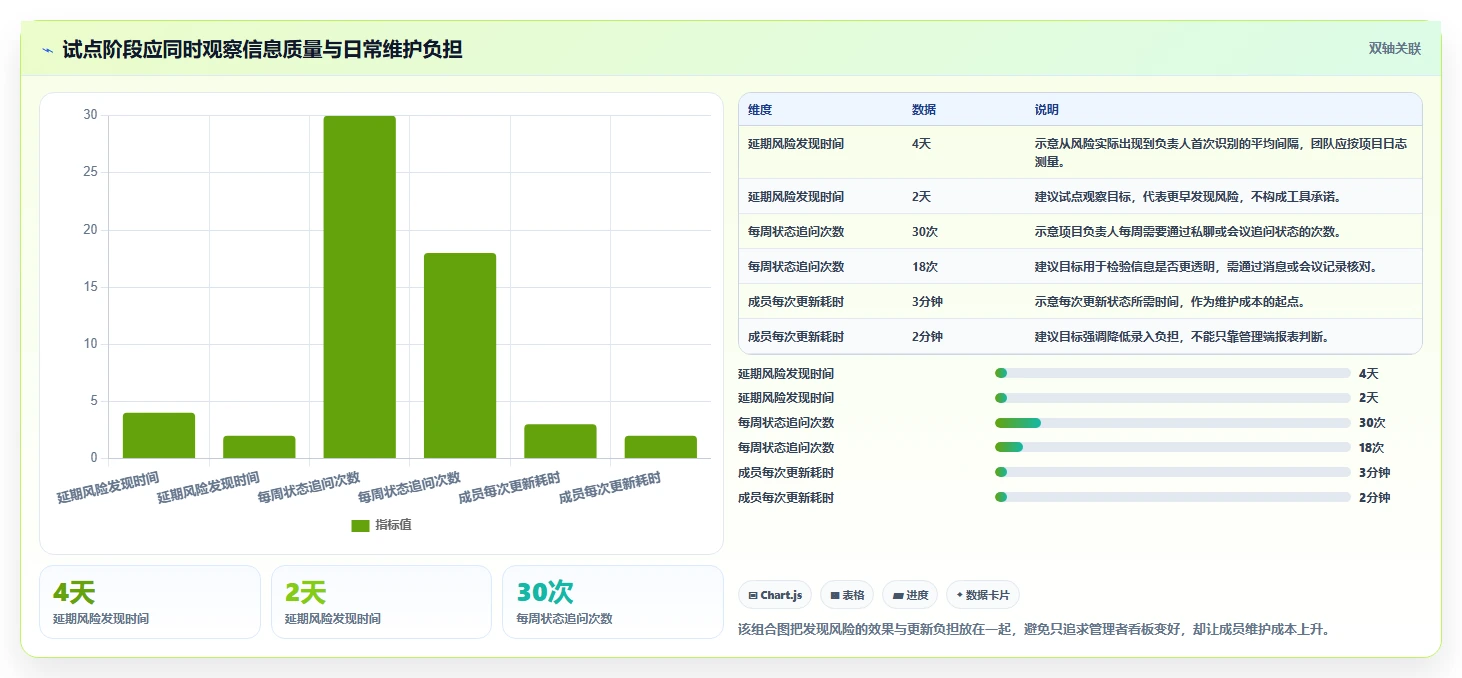
Task: Toggle the 指标值 legend swatch under the chart
Action: pos(360,526)
